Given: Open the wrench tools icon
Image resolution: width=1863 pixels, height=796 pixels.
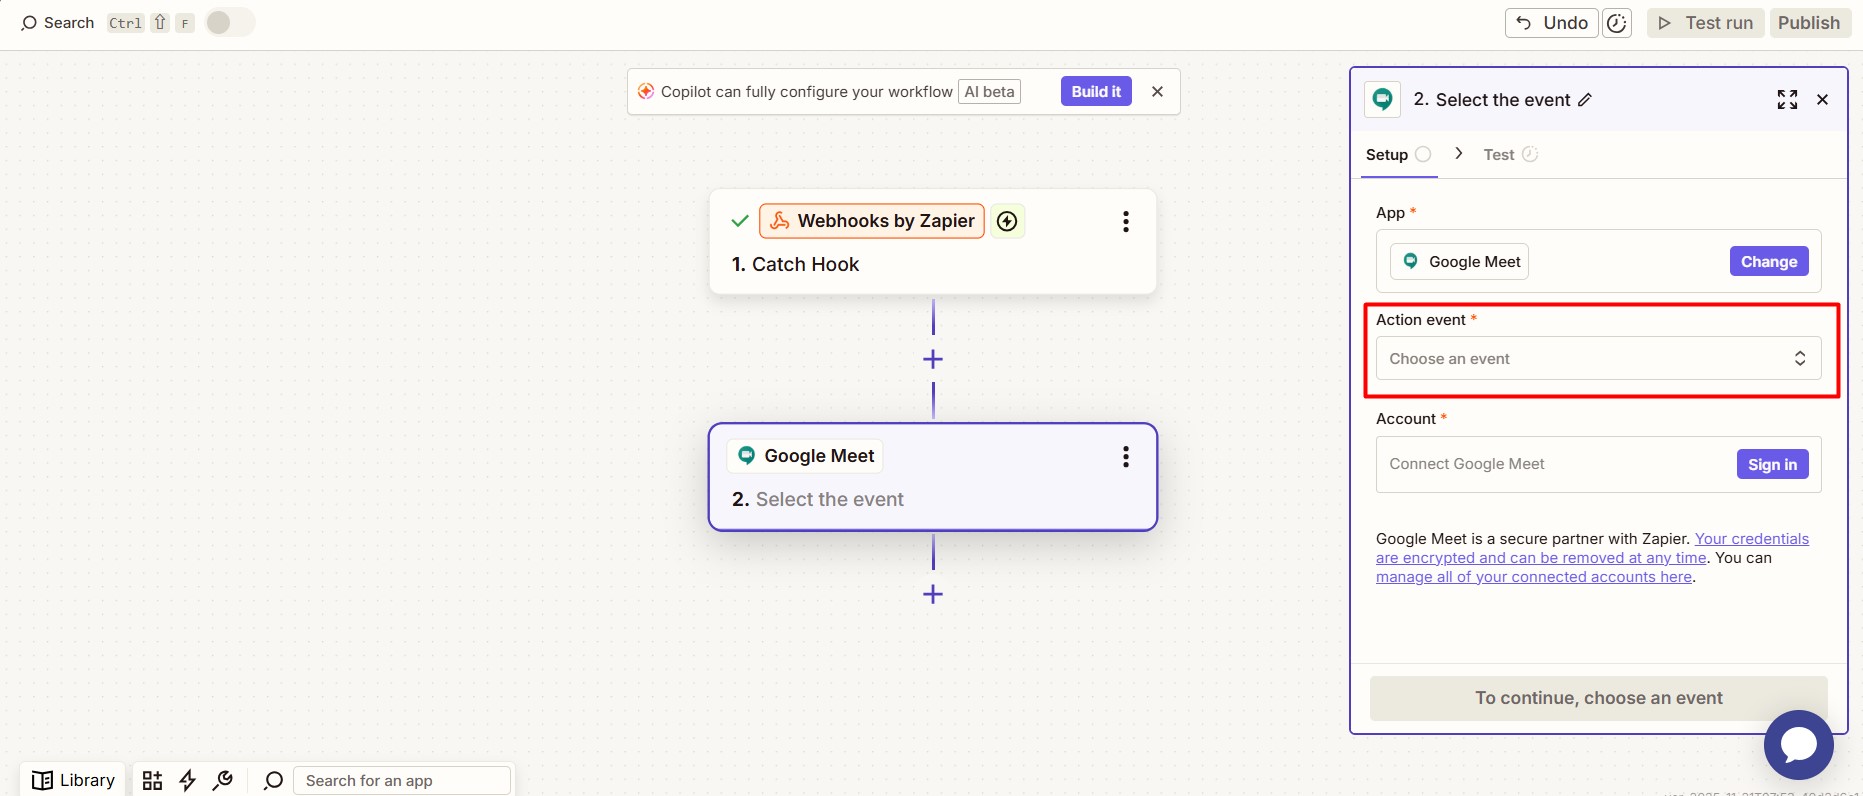Looking at the screenshot, I should coord(223,780).
